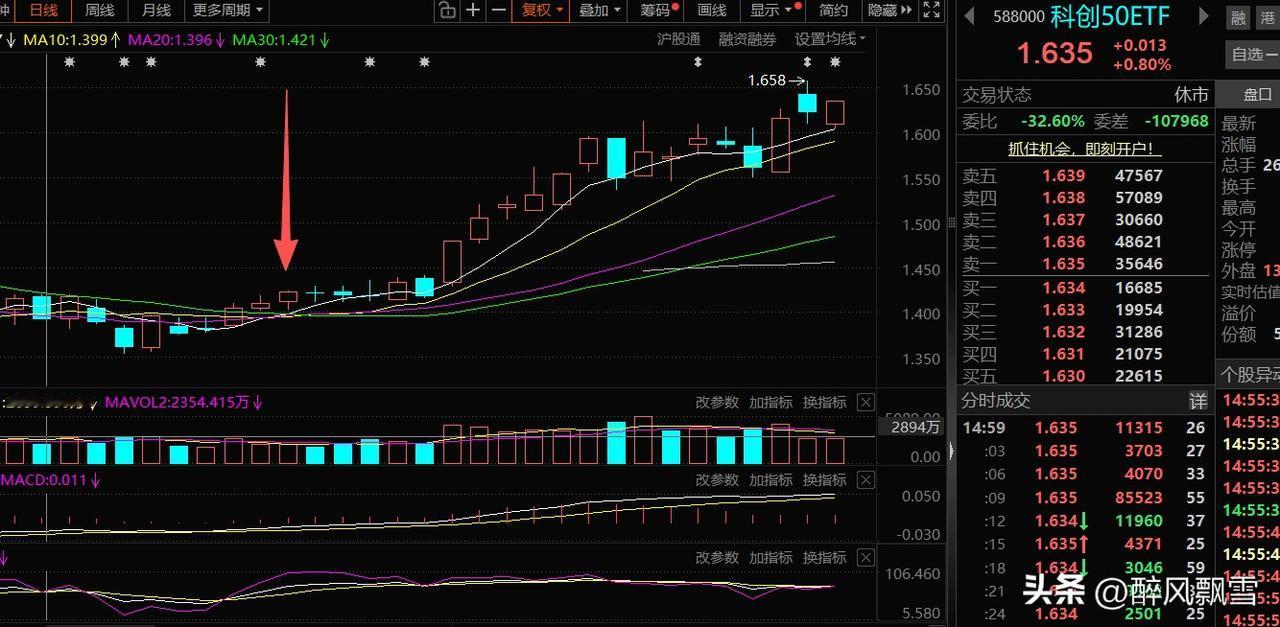Click MAVOL2:2354.415万 label
The width and height of the screenshot is (1280, 627).
[x=184, y=402]
